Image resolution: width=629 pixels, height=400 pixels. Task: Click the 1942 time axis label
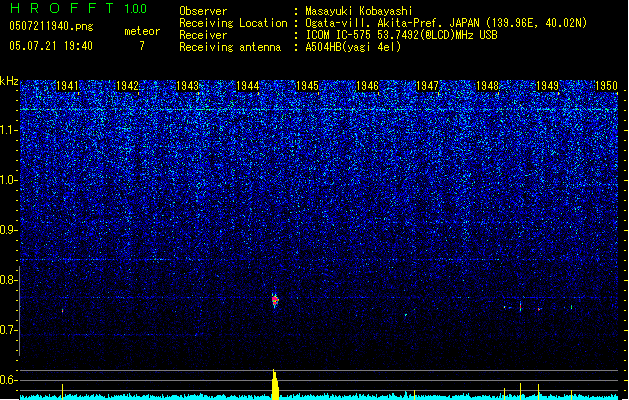pos(127,86)
